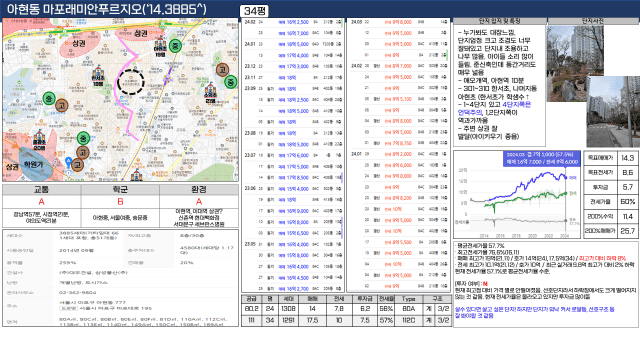Click the 목표매매가 value 14.3

pos(628,158)
